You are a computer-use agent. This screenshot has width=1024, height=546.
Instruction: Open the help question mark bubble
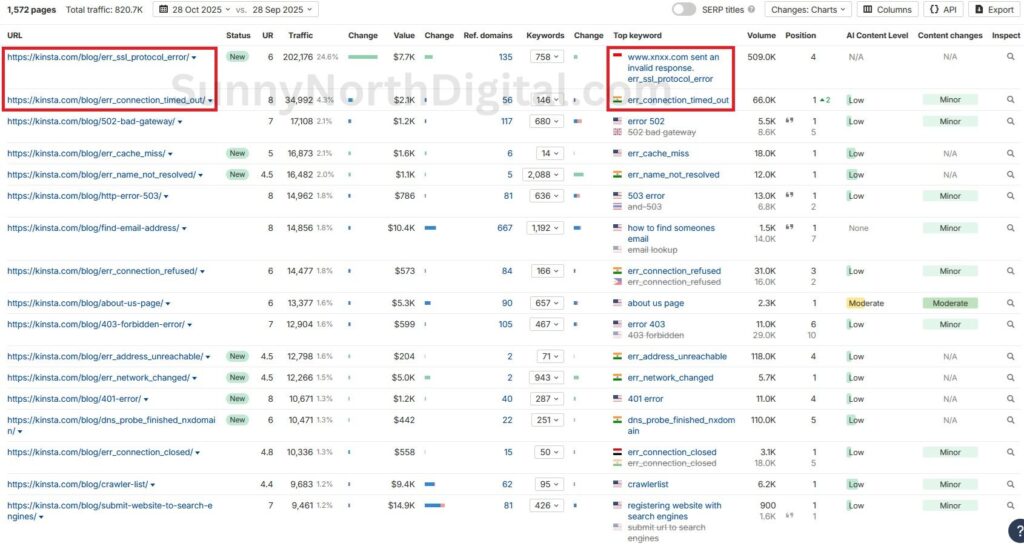point(1017,530)
